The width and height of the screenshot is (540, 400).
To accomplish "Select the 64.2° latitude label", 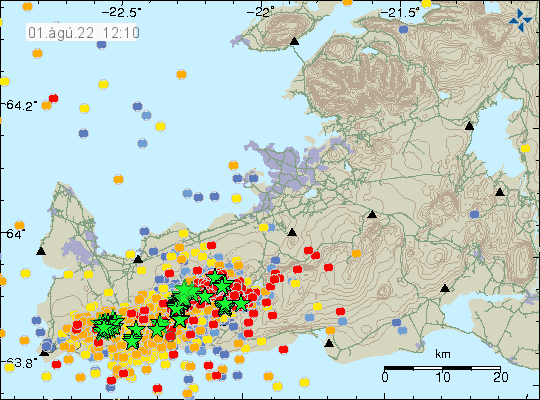I will click(21, 105).
